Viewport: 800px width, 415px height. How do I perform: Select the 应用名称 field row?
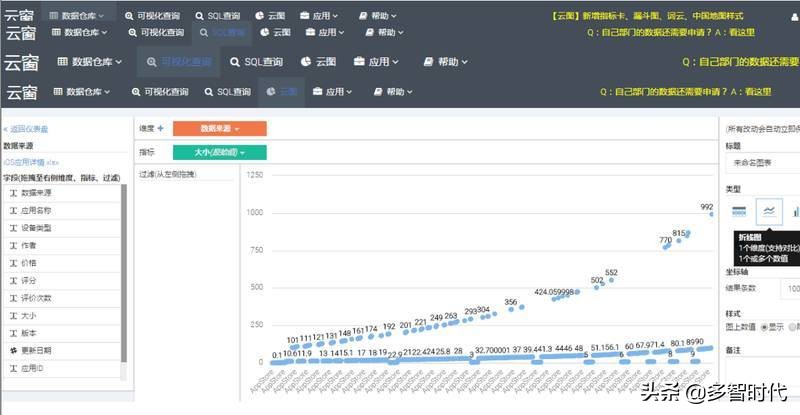point(62,210)
